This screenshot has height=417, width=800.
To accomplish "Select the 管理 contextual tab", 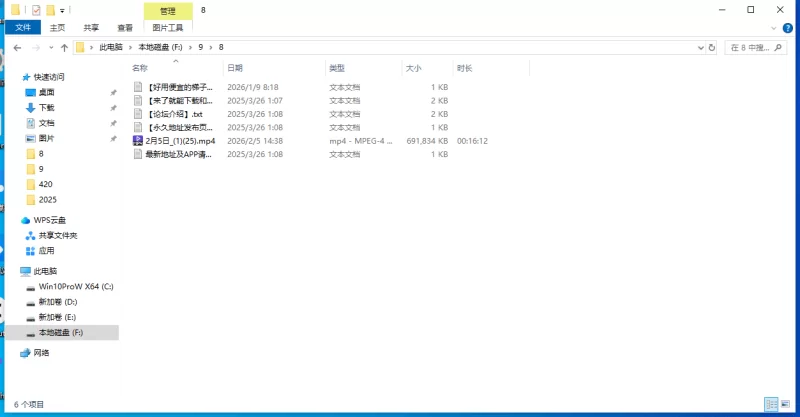I will (168, 11).
